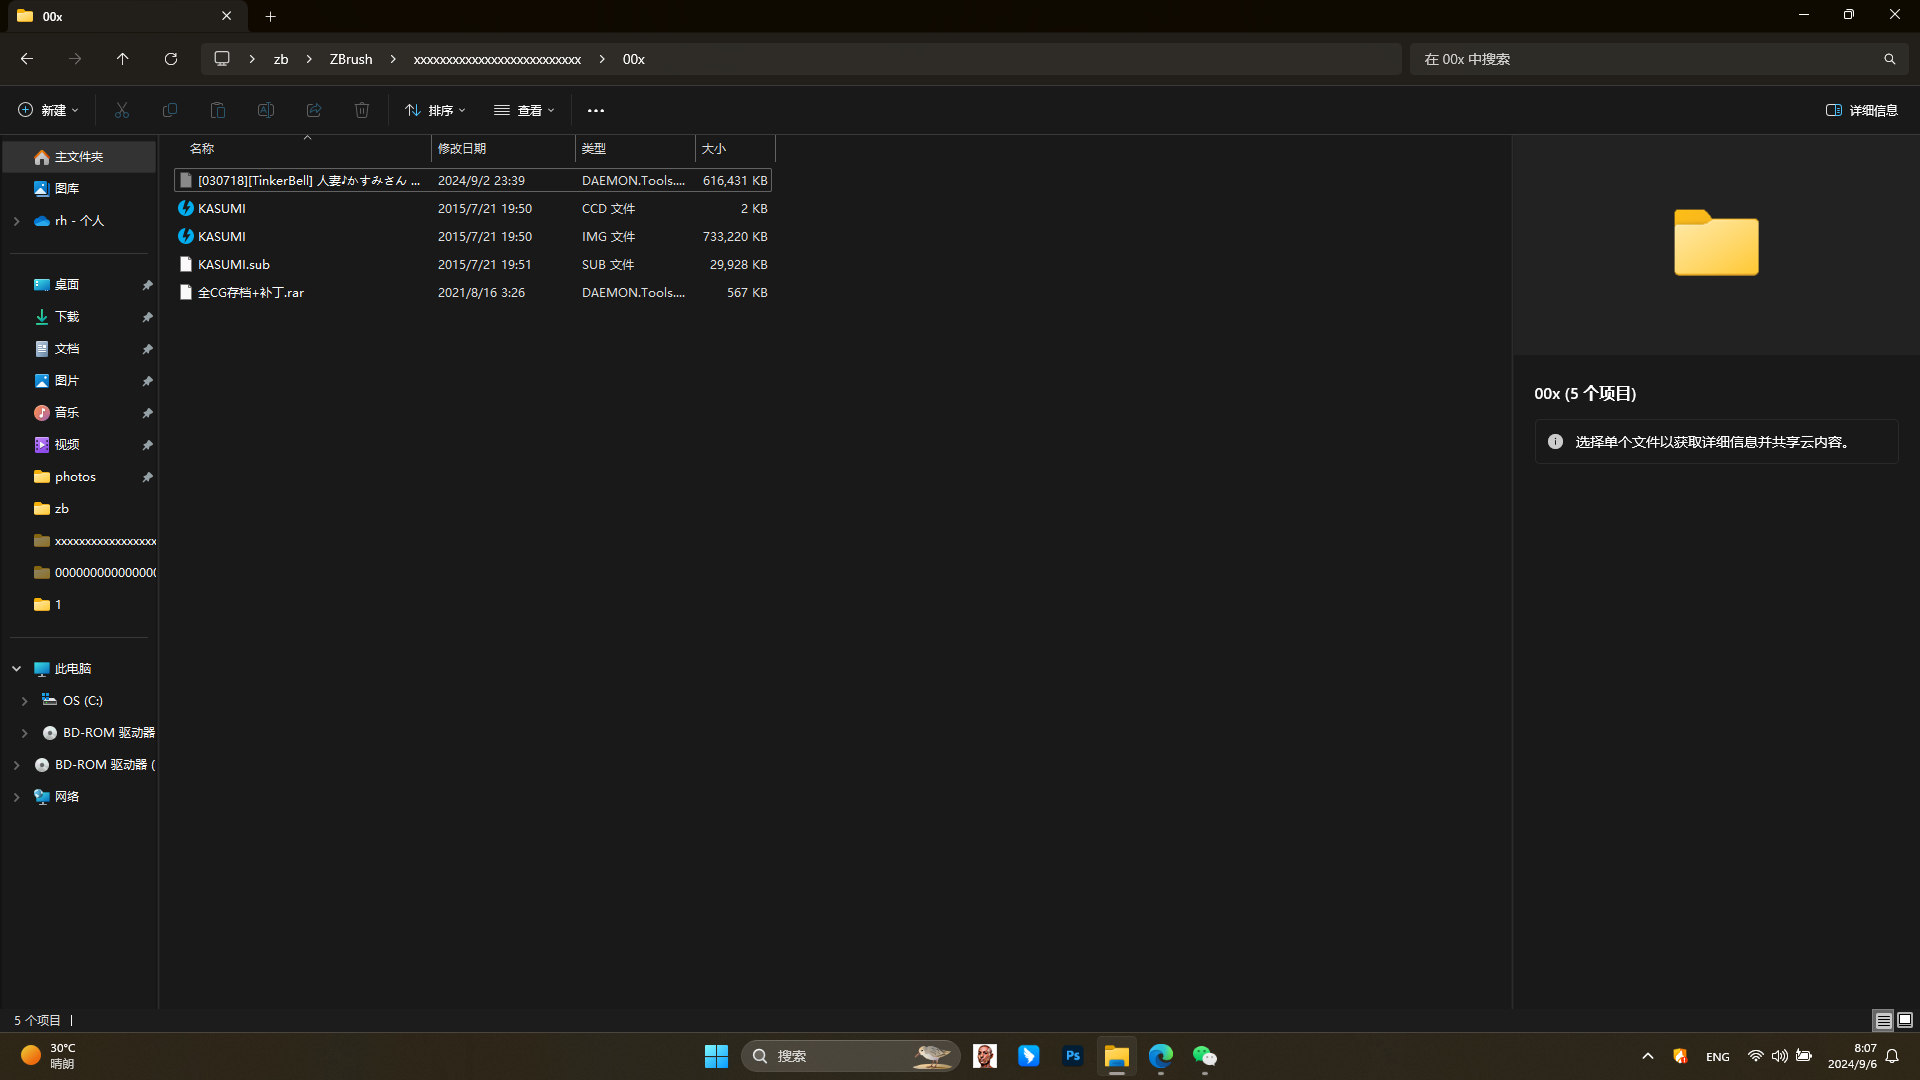This screenshot has height=1080, width=1920.
Task: Open photos folder in sidebar
Action: 75,477
